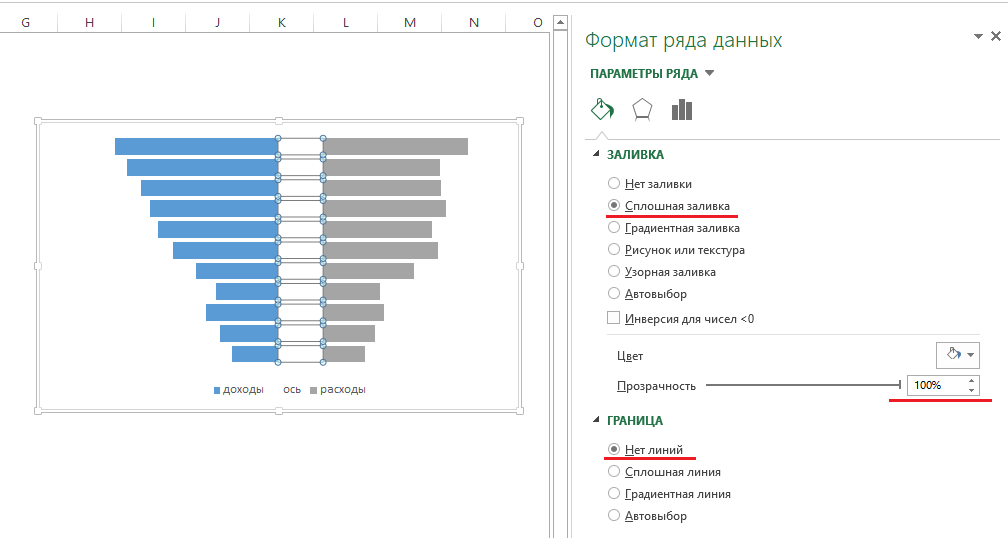The height and width of the screenshot is (538, 1008).
Task: Select the Нет заливки radio option
Action: click(x=614, y=184)
